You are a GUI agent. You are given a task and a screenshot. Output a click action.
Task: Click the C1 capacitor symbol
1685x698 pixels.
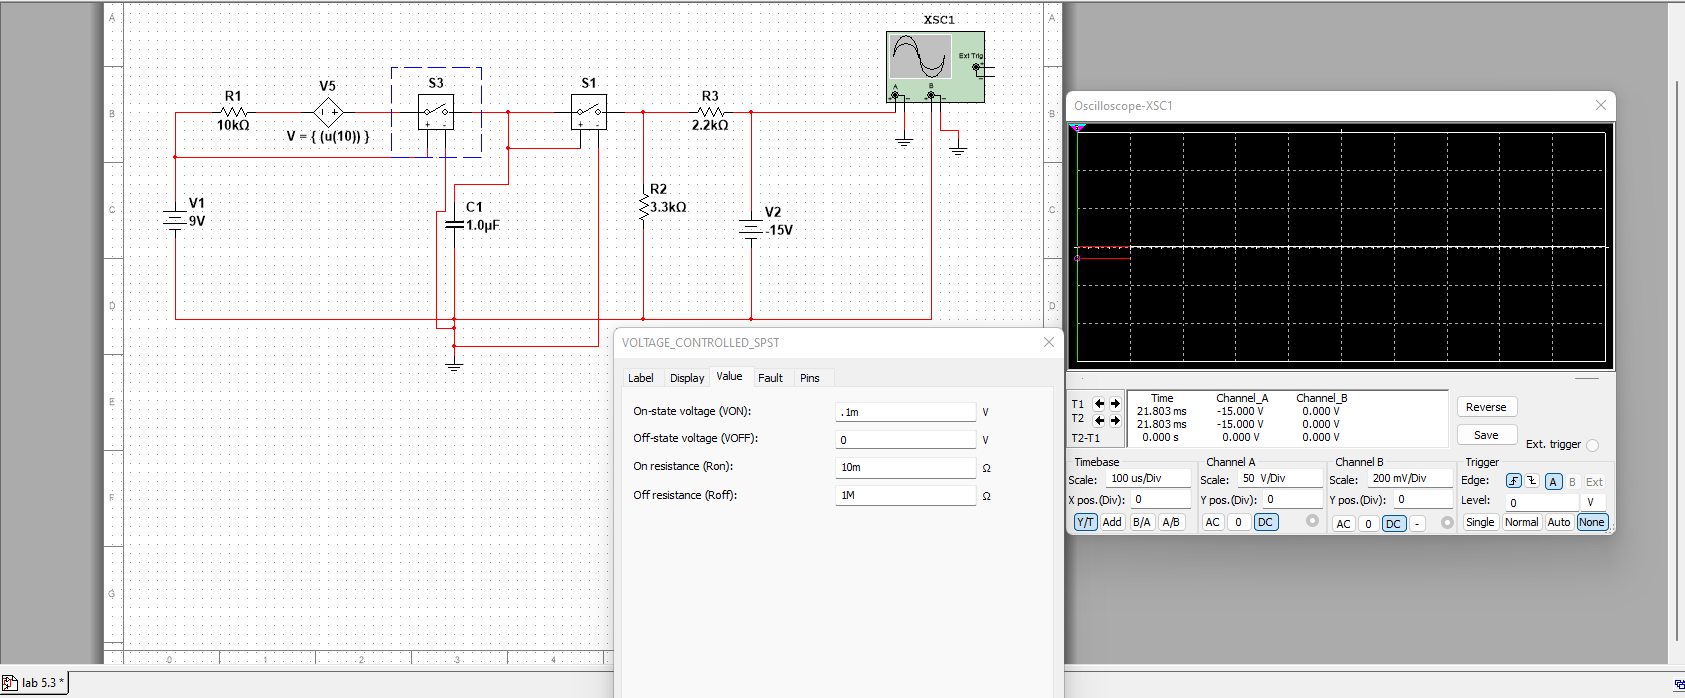(x=454, y=225)
